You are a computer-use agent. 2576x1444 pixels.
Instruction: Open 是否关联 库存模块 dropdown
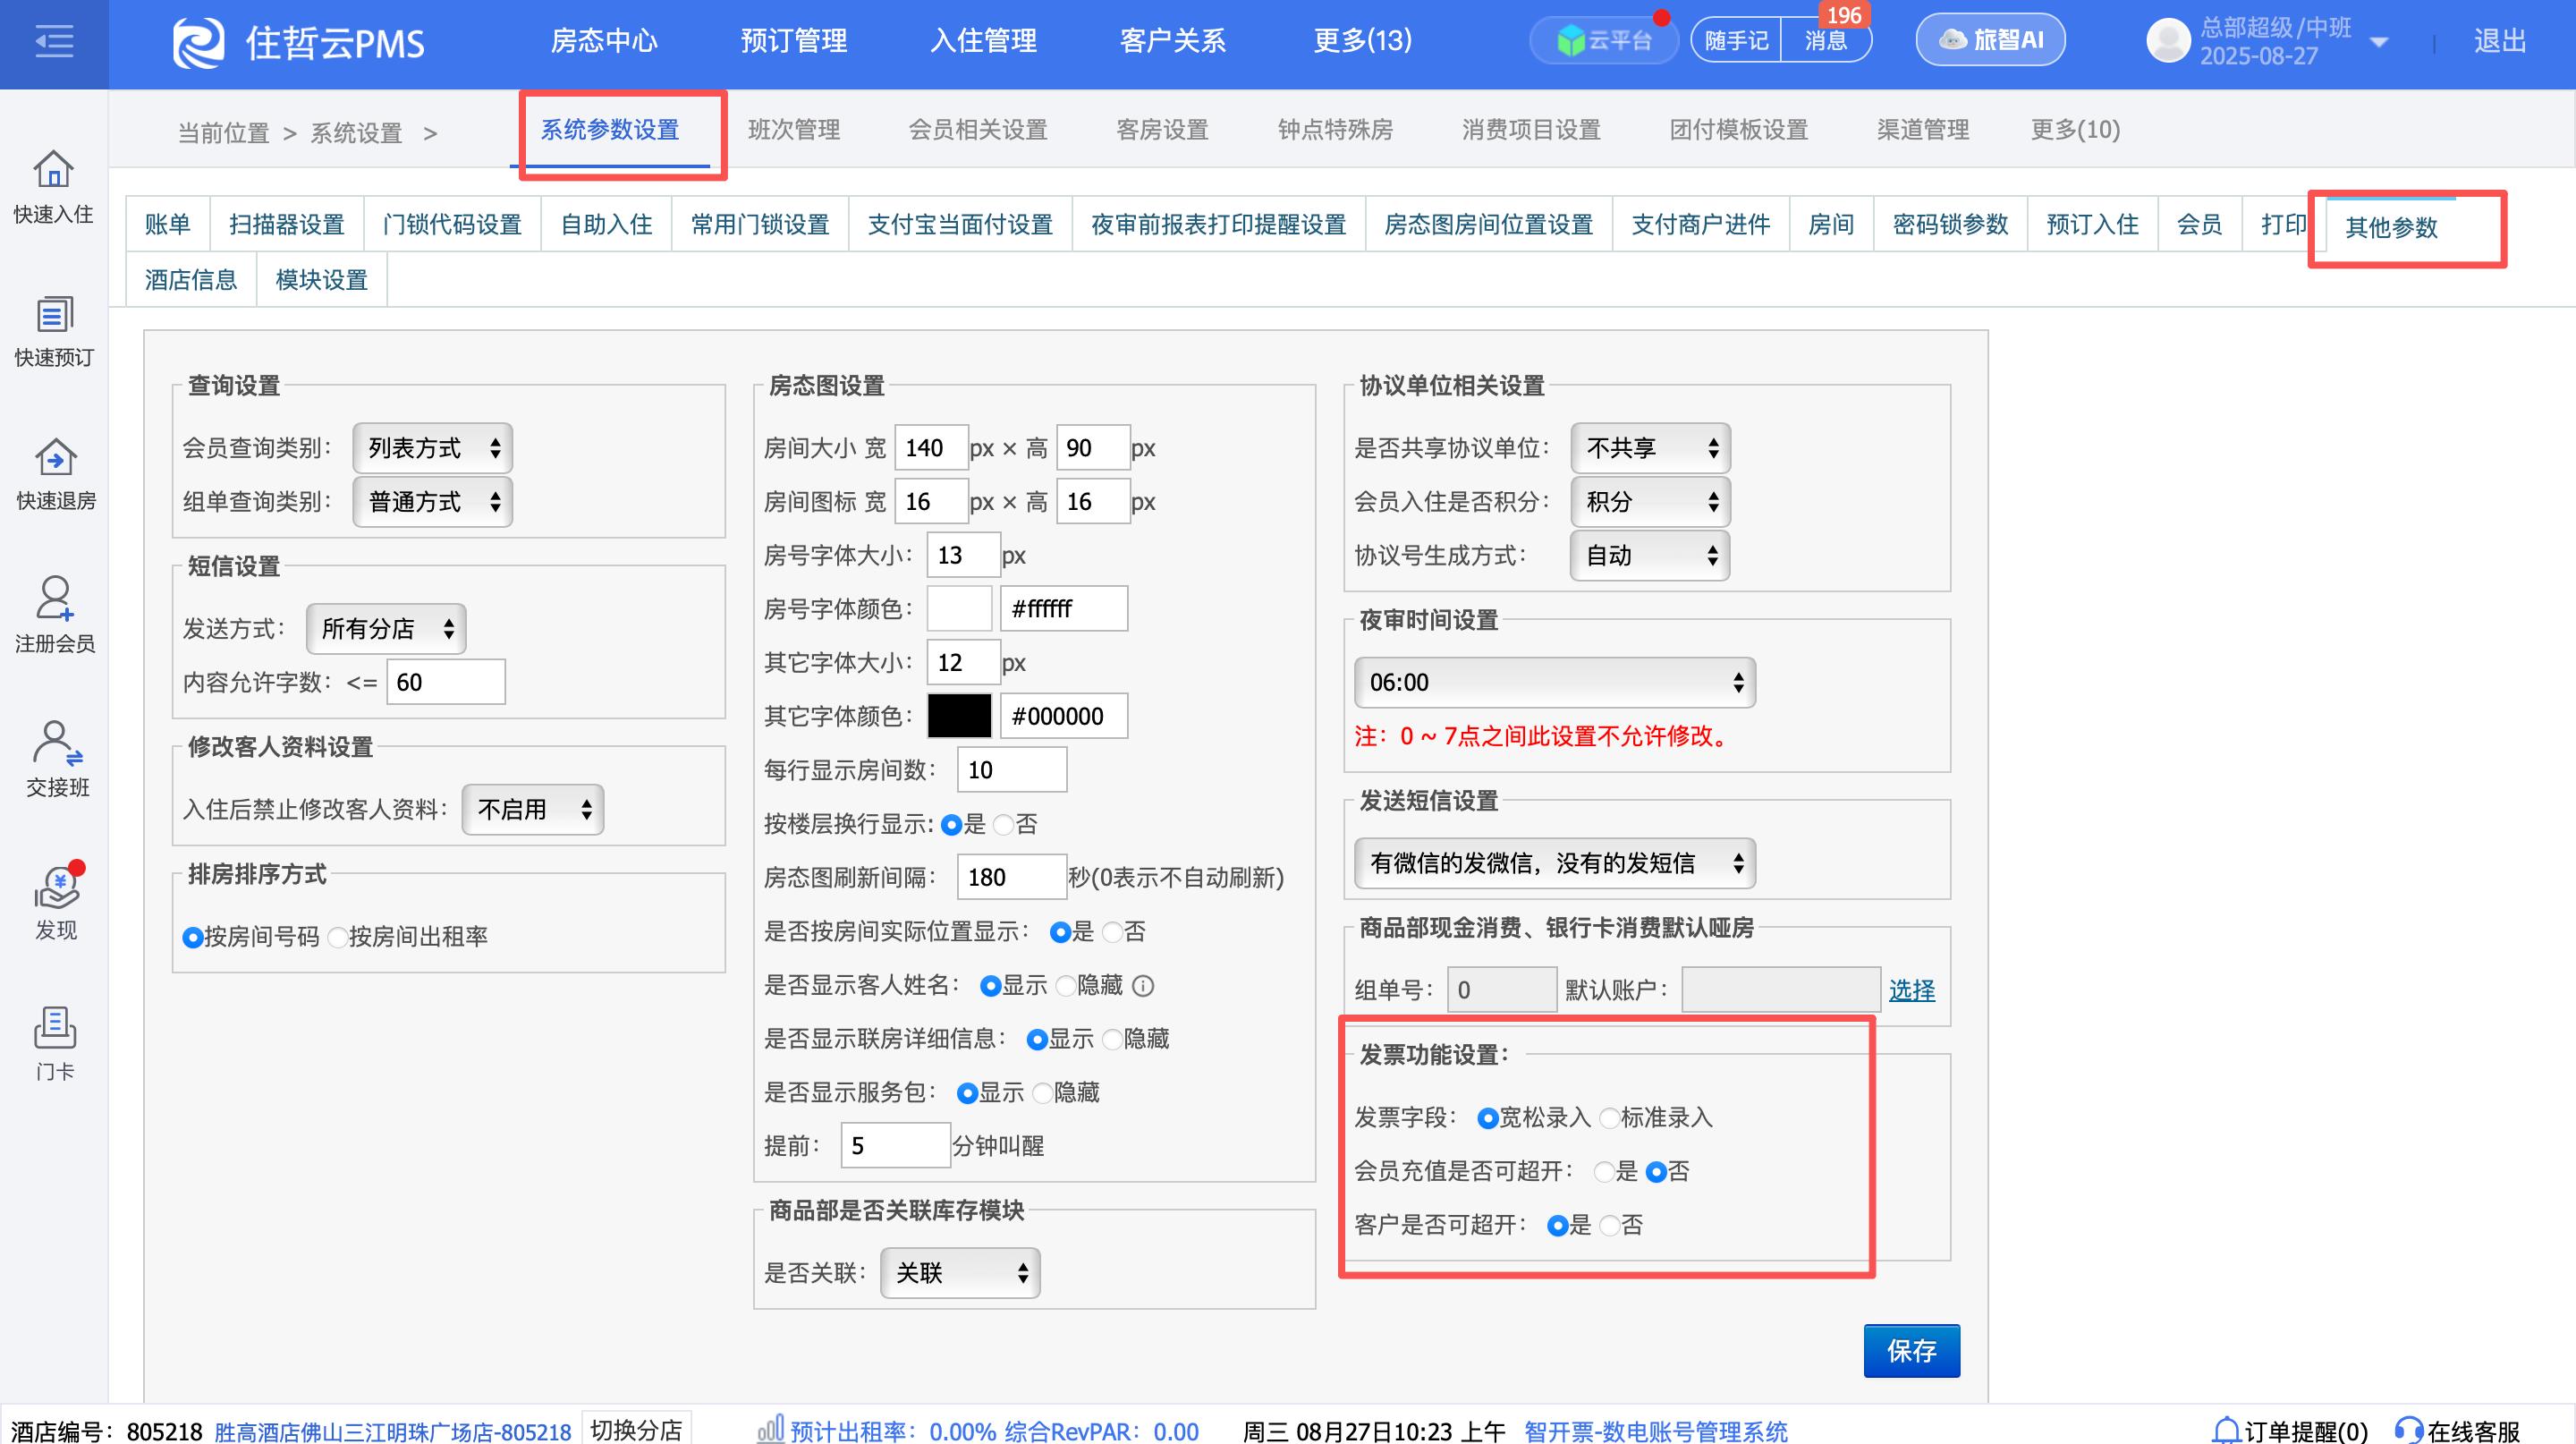tap(960, 1274)
